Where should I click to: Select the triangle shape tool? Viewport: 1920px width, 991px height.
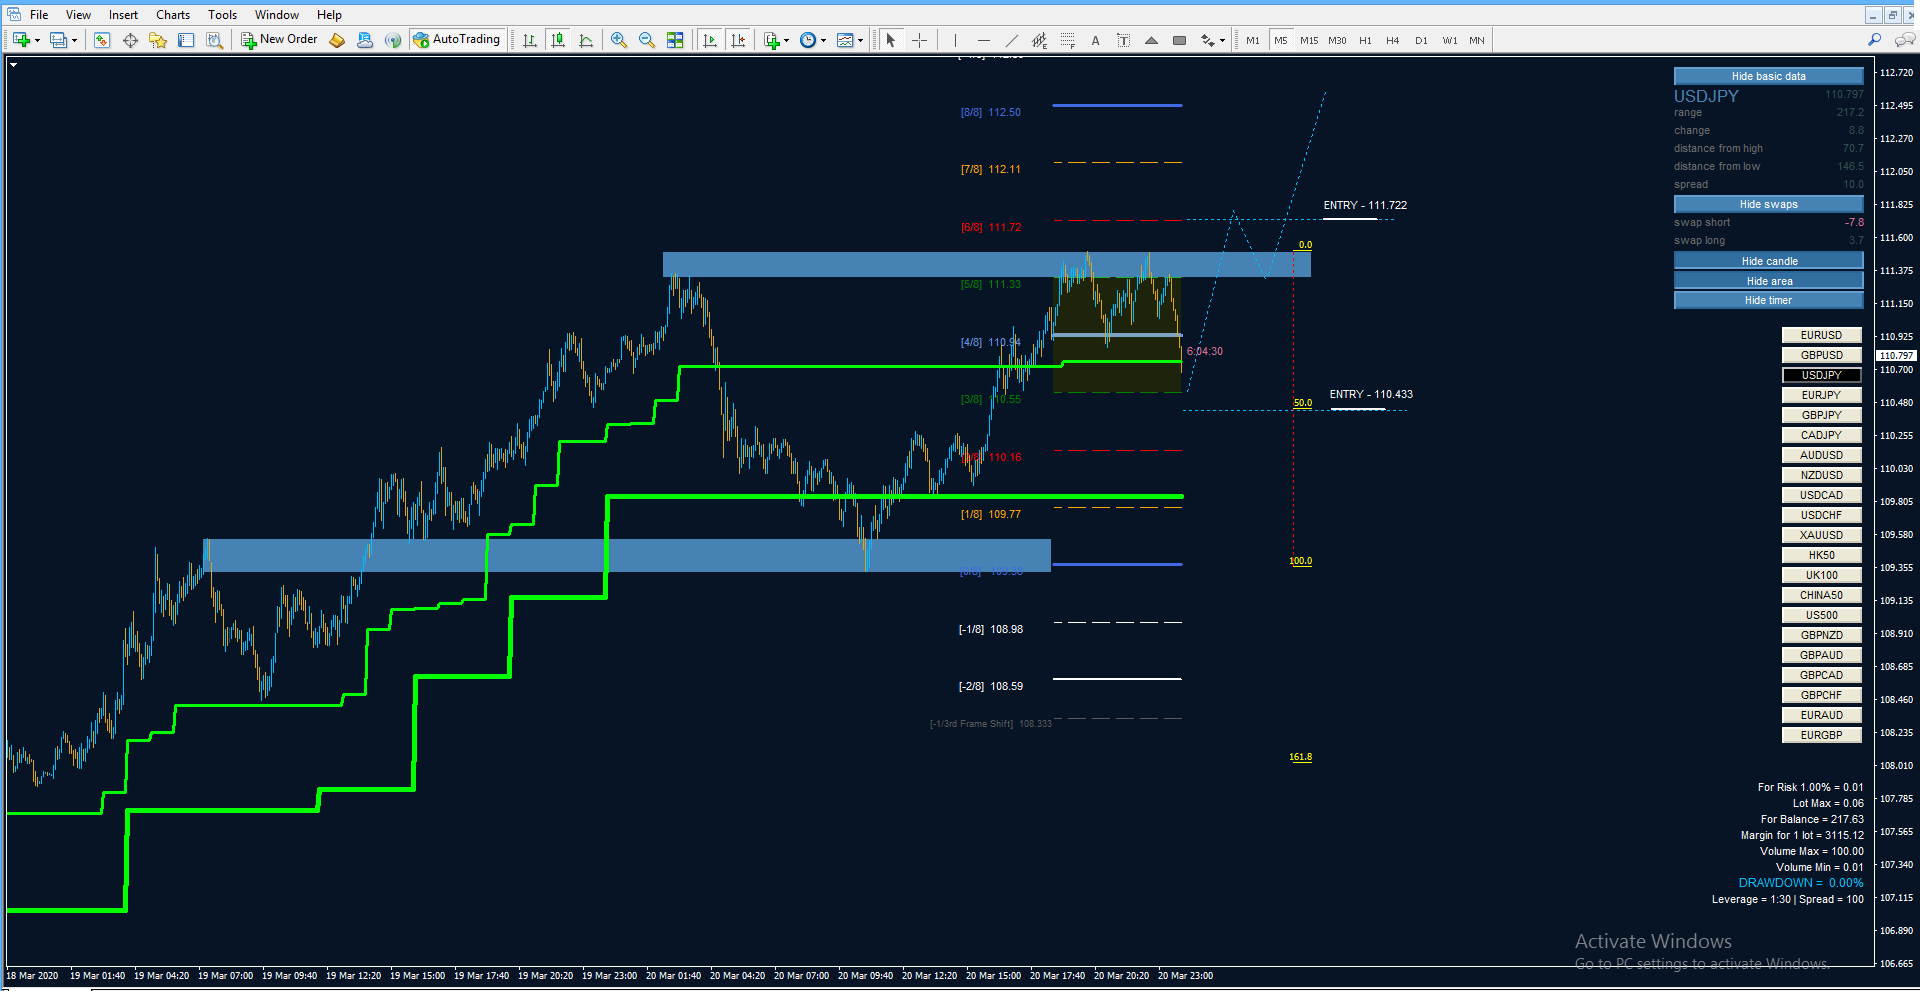pyautogui.click(x=1151, y=40)
